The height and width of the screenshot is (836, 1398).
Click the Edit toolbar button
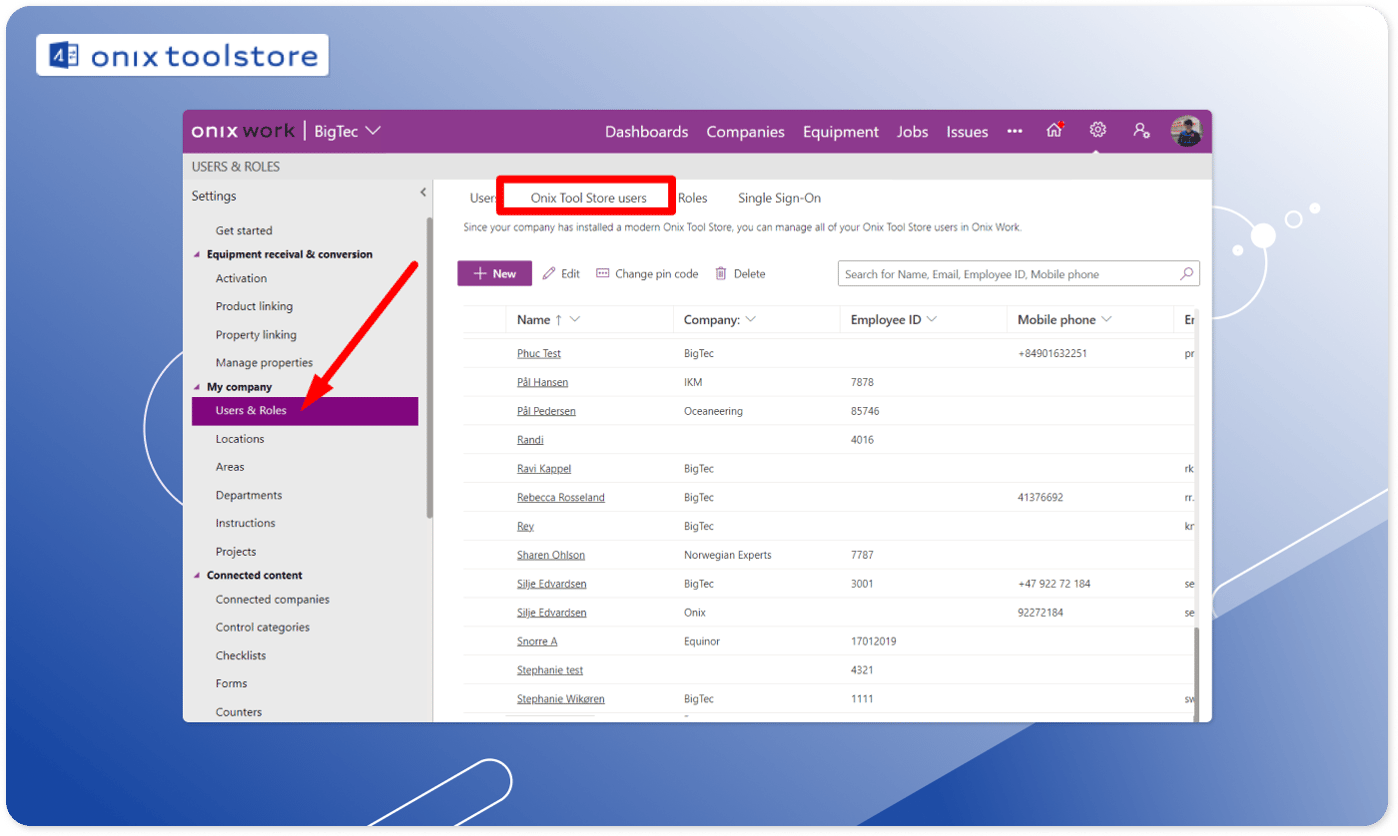click(561, 274)
